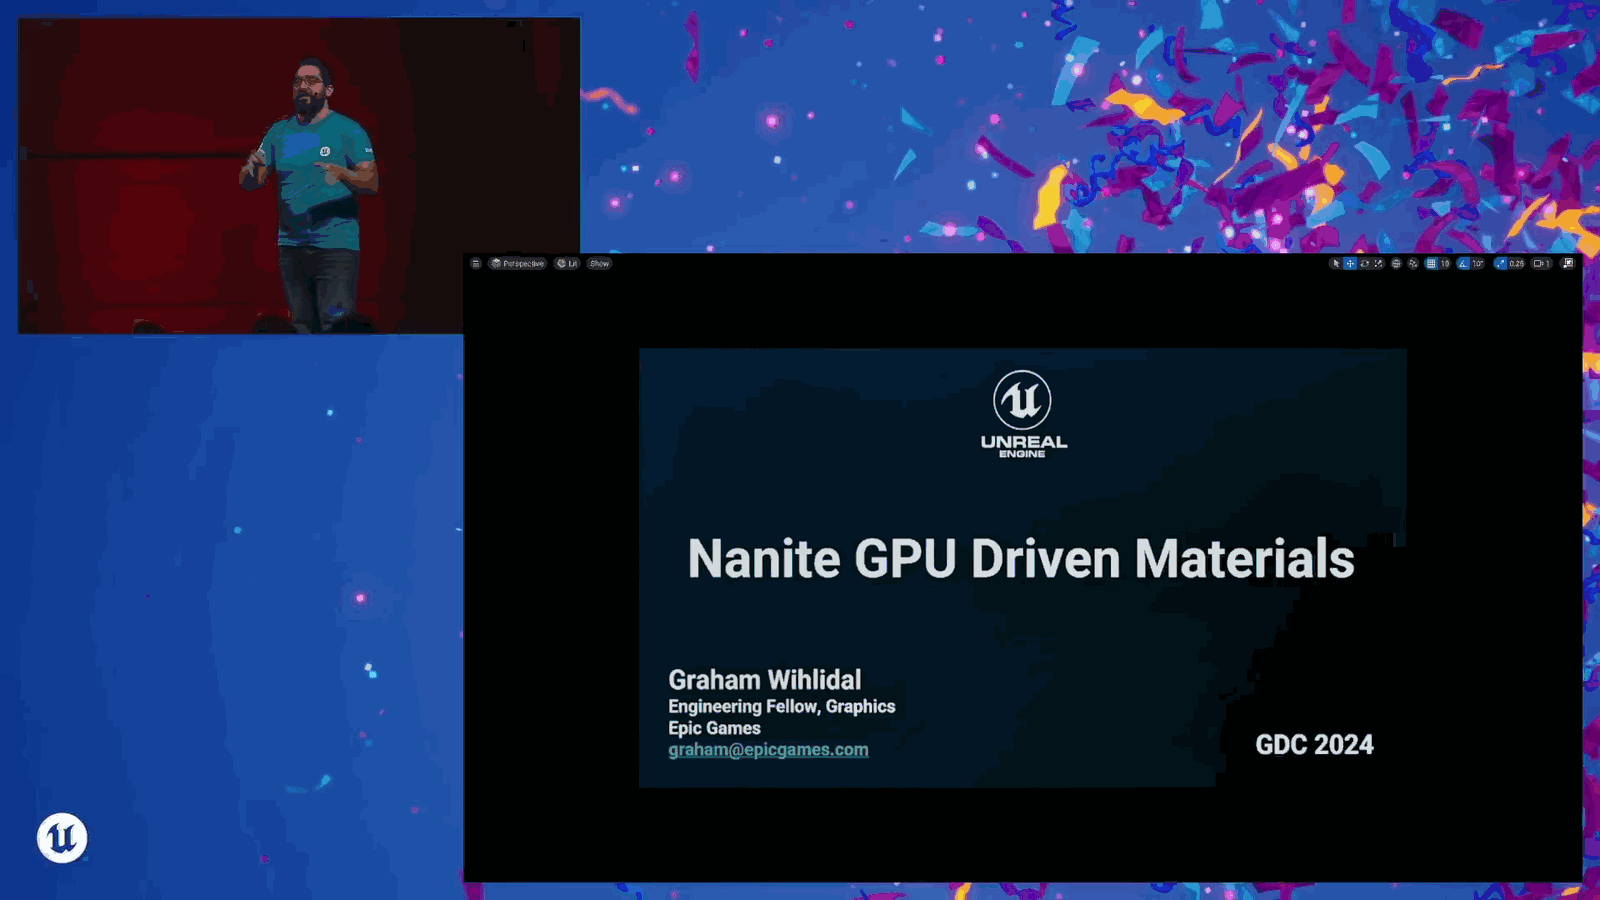This screenshot has height=900, width=1600.
Task: Click the GDC 2024 text
Action: click(1314, 745)
